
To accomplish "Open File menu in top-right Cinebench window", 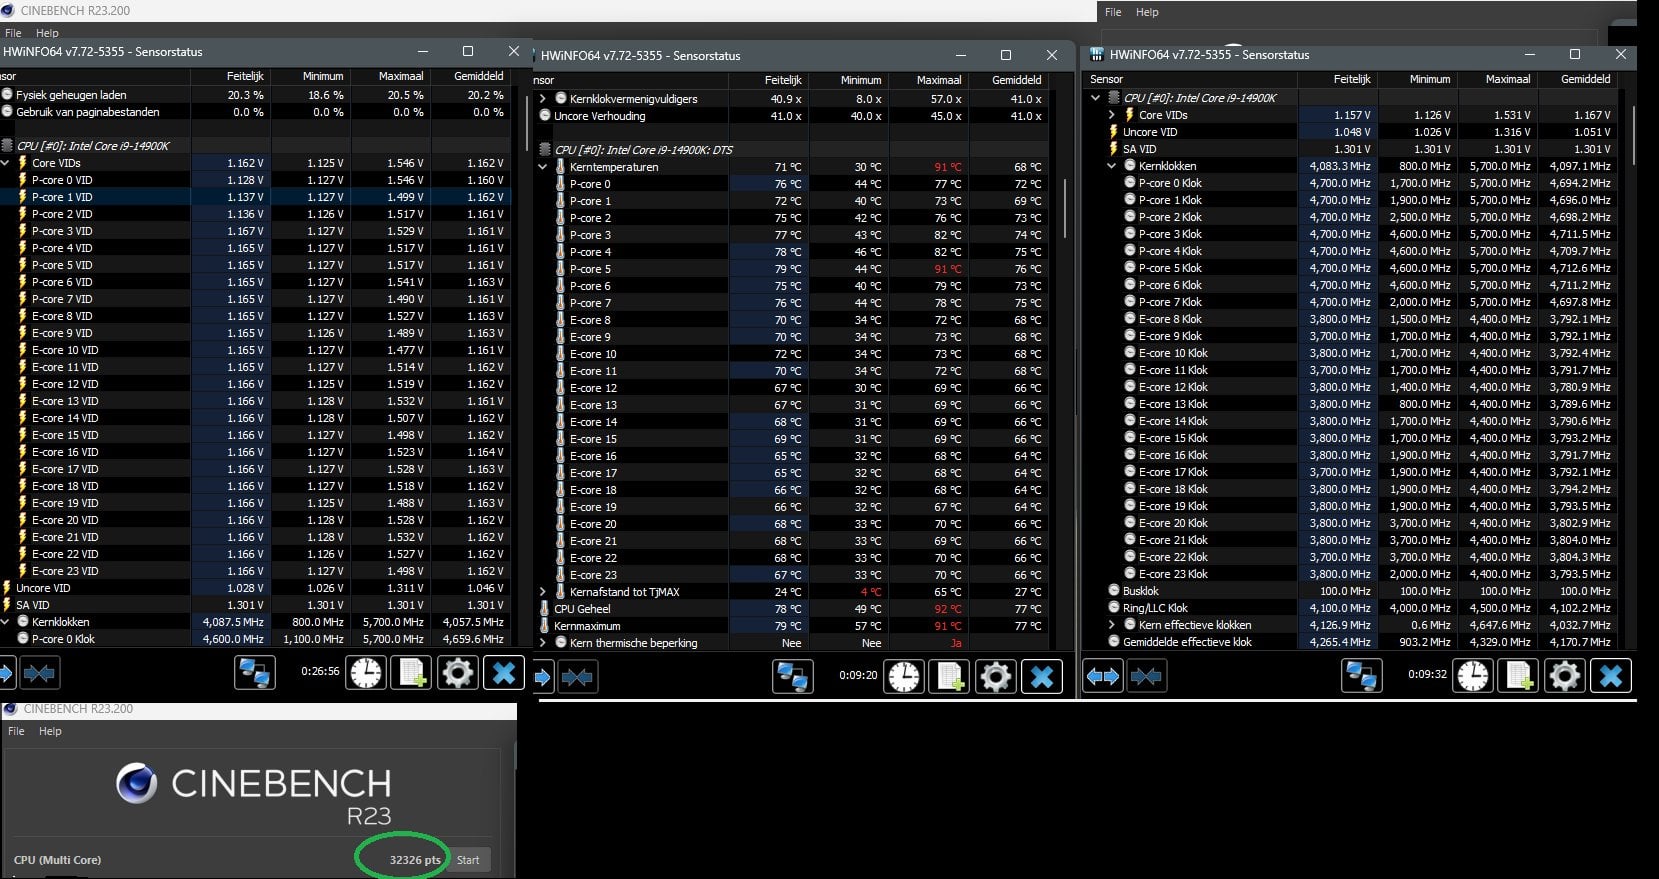I will [x=1113, y=12].
